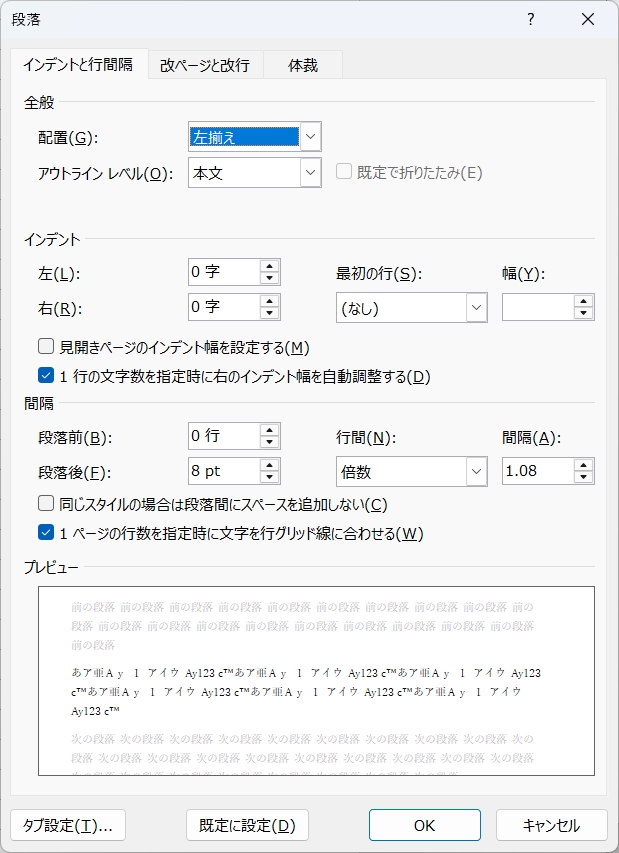Screen dimensions: 619x853
Task: Decrease the 幅 value with down arrow
Action: (583, 313)
